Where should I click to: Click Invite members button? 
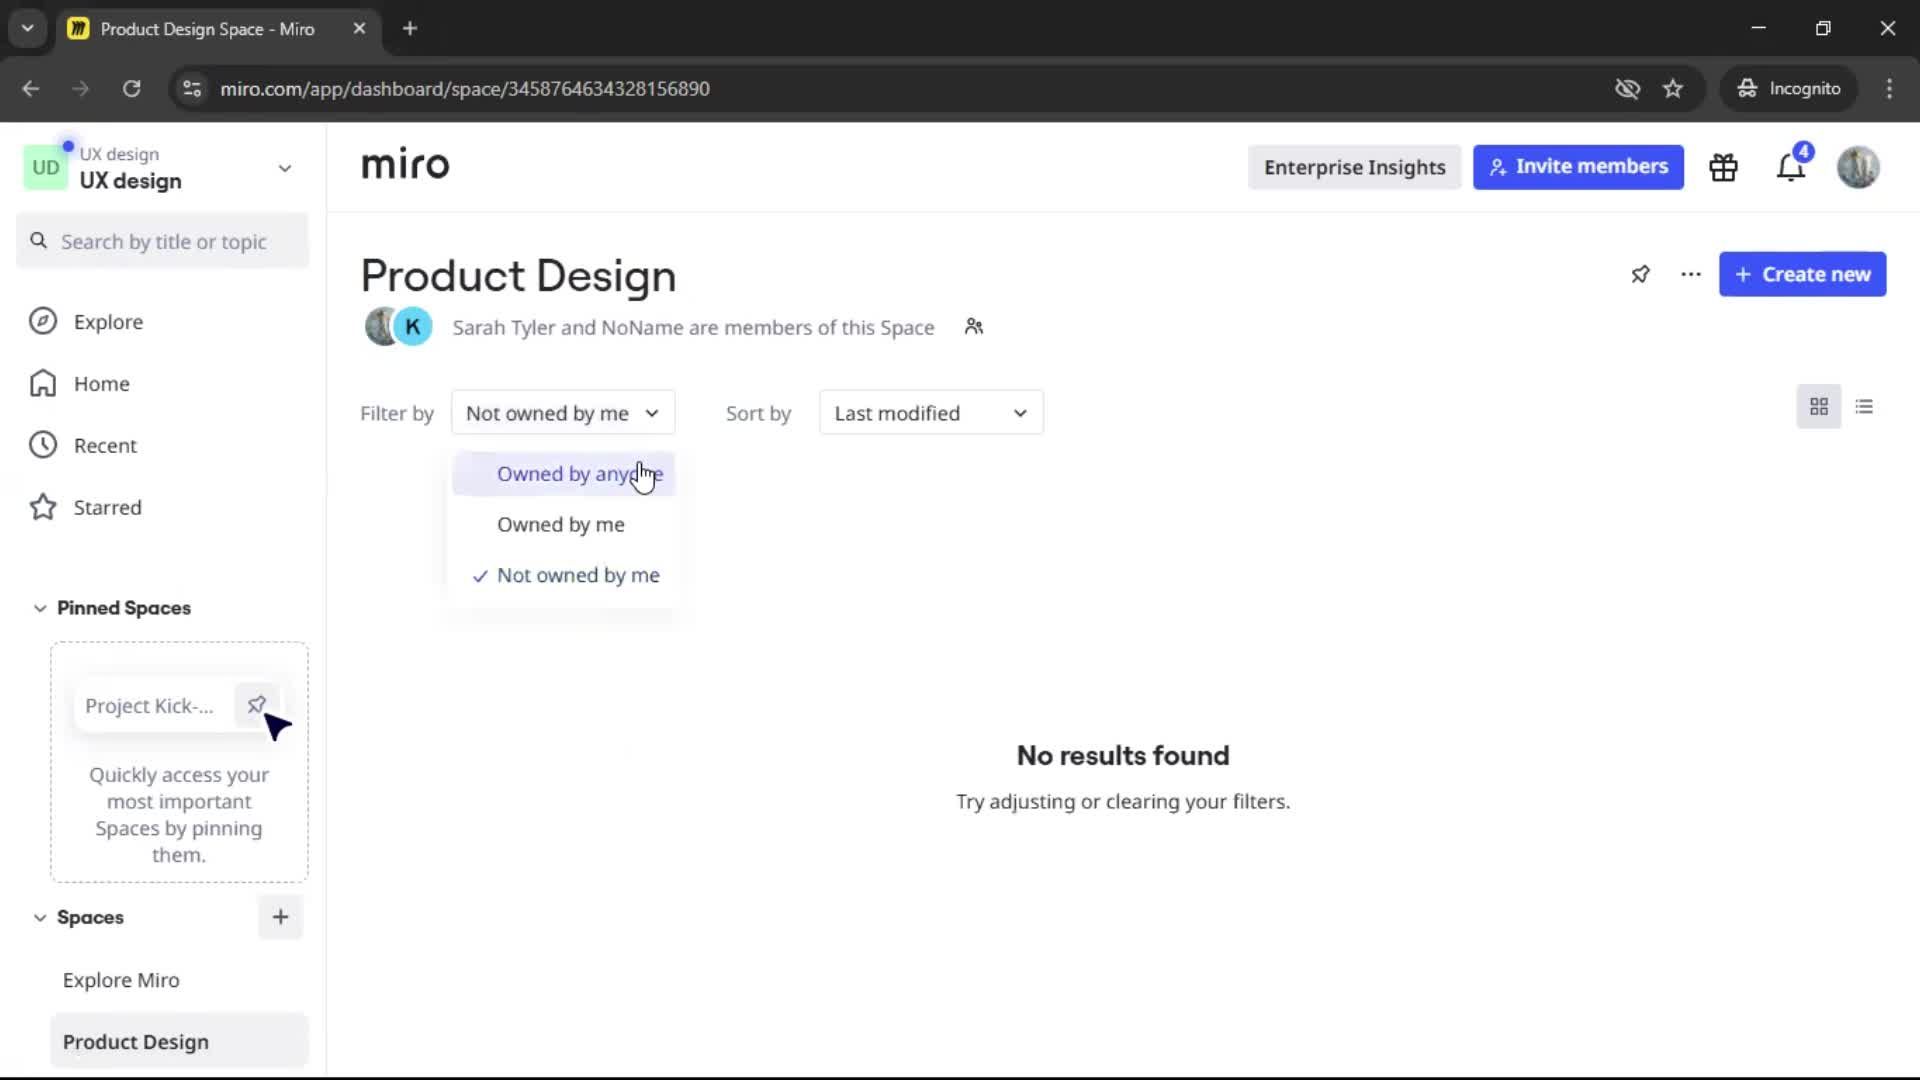click(x=1578, y=167)
